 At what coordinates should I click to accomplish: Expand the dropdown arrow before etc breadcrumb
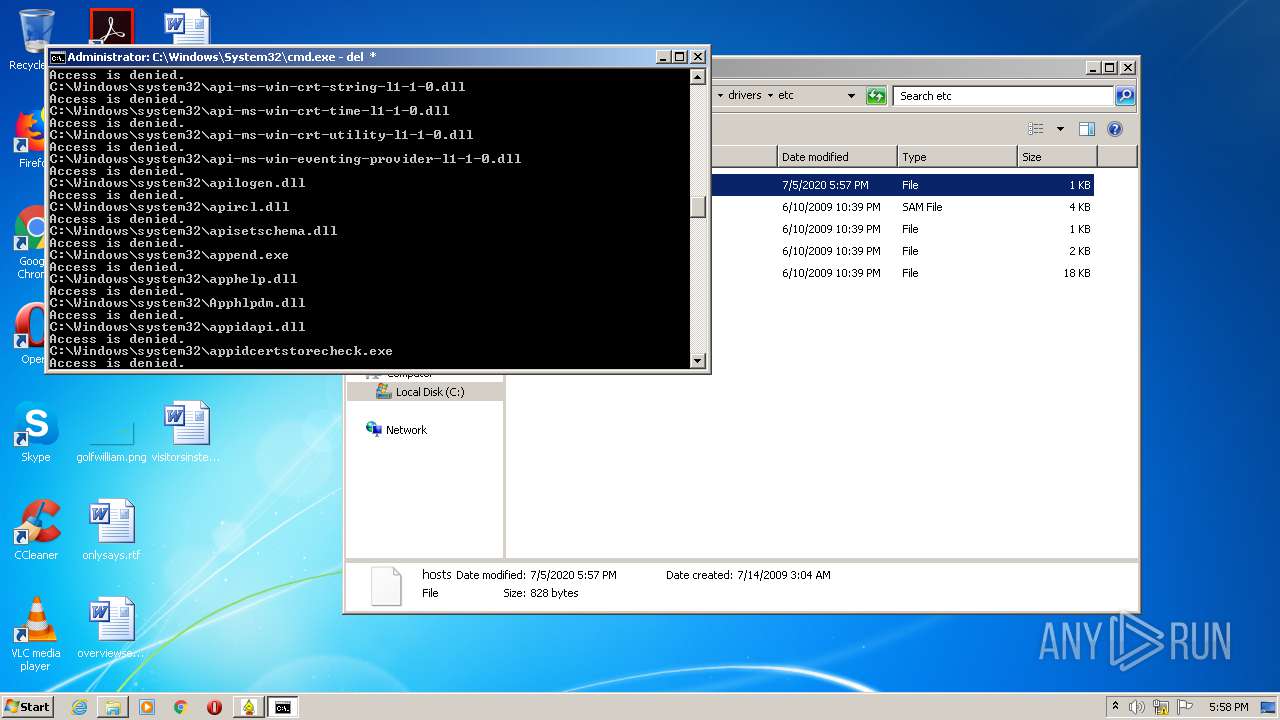[770, 96]
